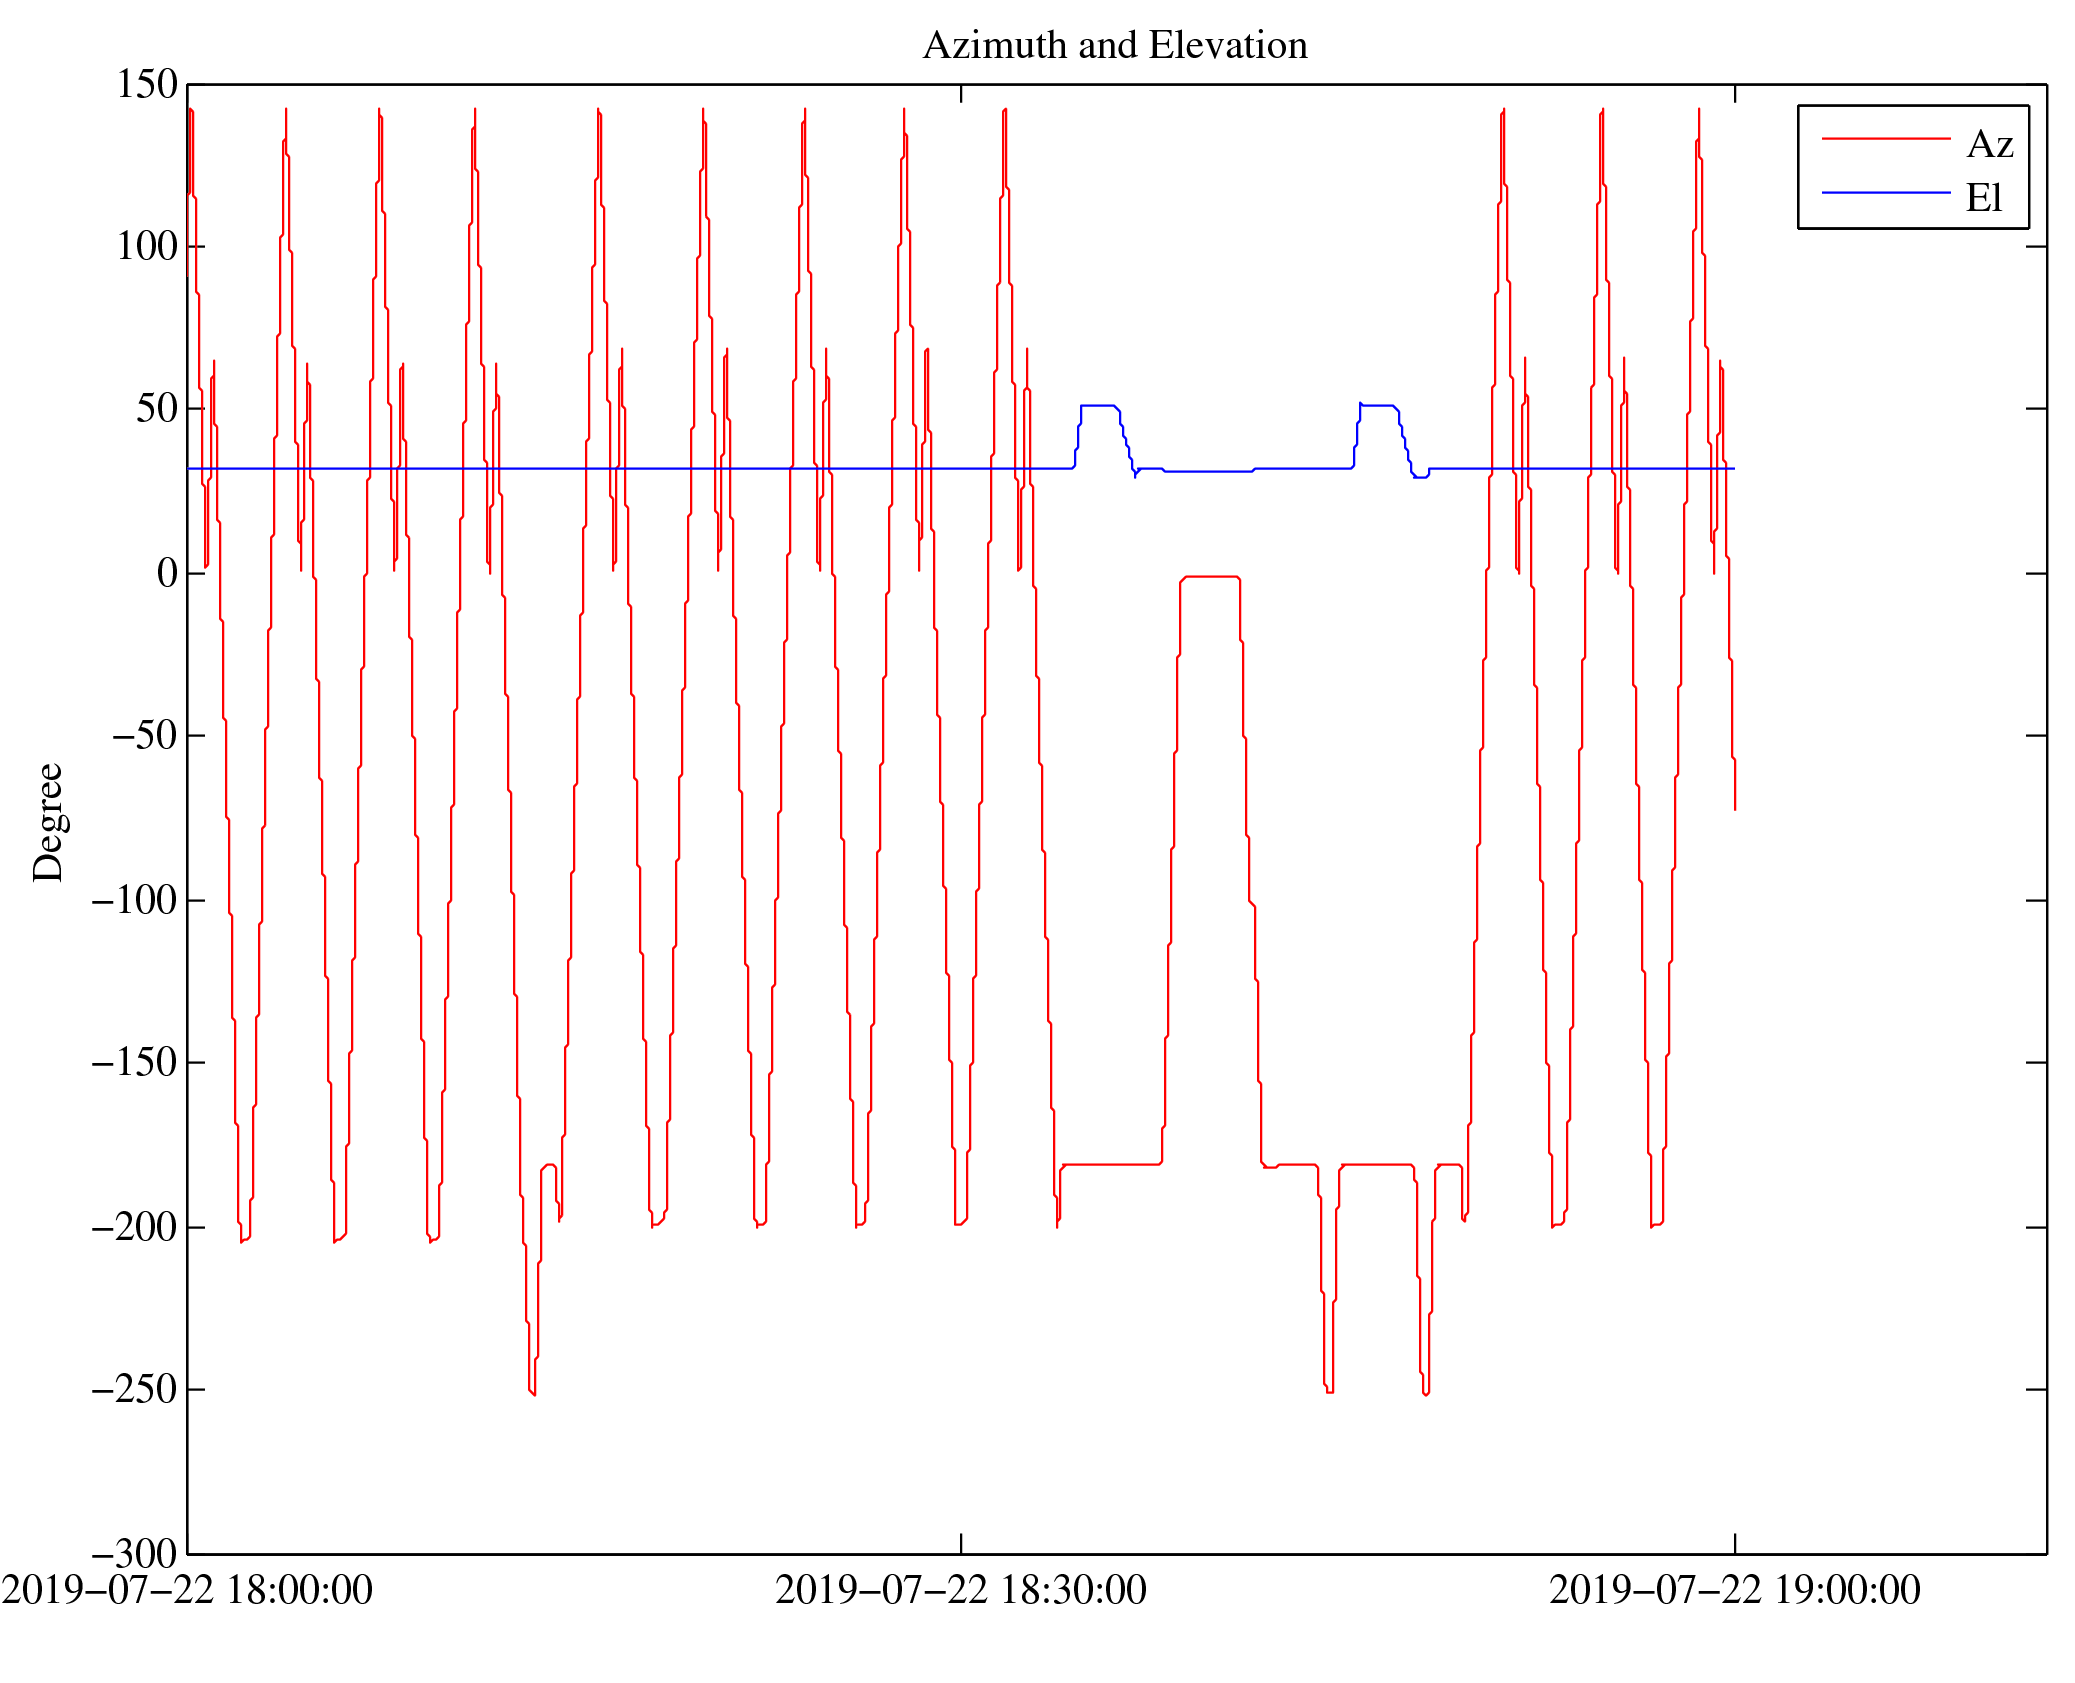Click the −300 y-axis tick label
Image resolution: width=2075 pixels, height=1683 pixels.
(x=135, y=1554)
